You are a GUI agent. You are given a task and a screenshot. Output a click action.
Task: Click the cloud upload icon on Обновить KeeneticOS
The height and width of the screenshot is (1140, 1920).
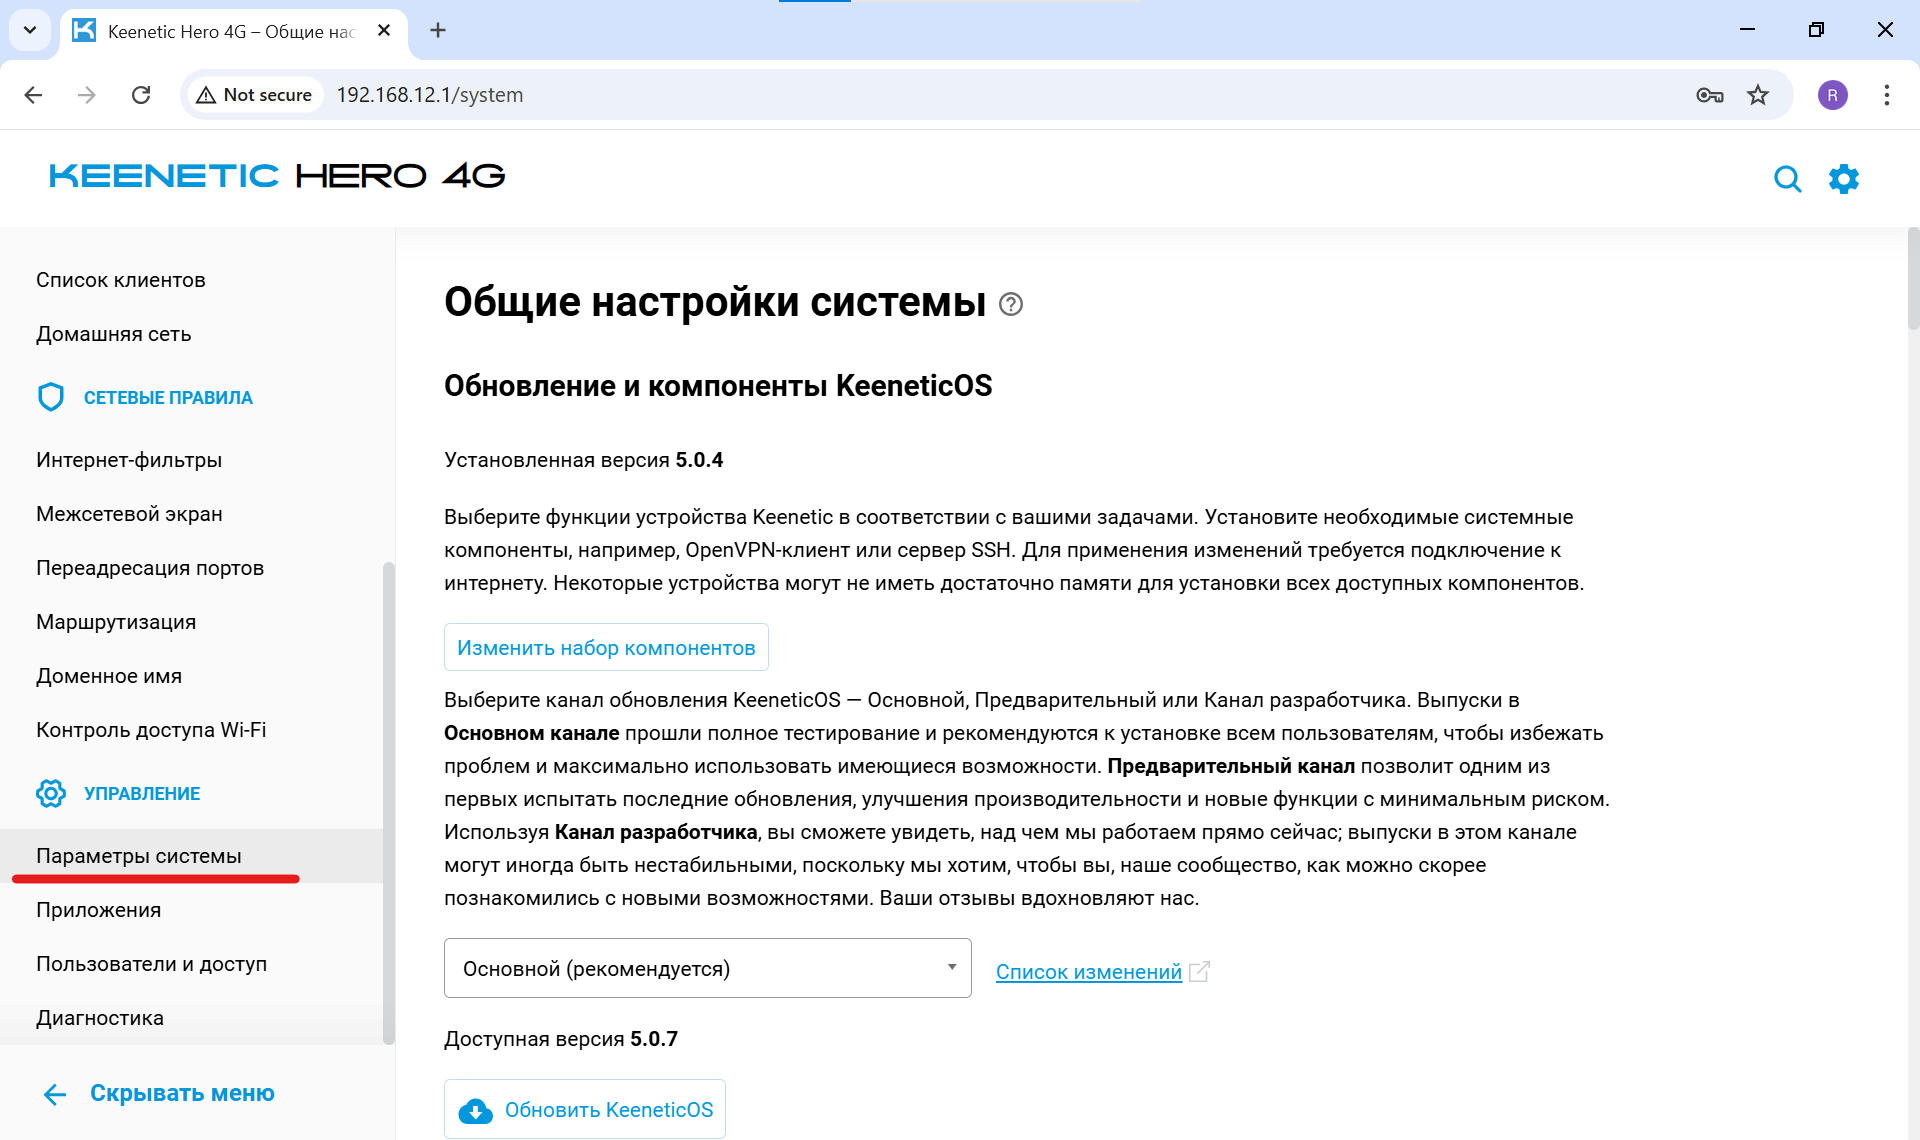475,1109
